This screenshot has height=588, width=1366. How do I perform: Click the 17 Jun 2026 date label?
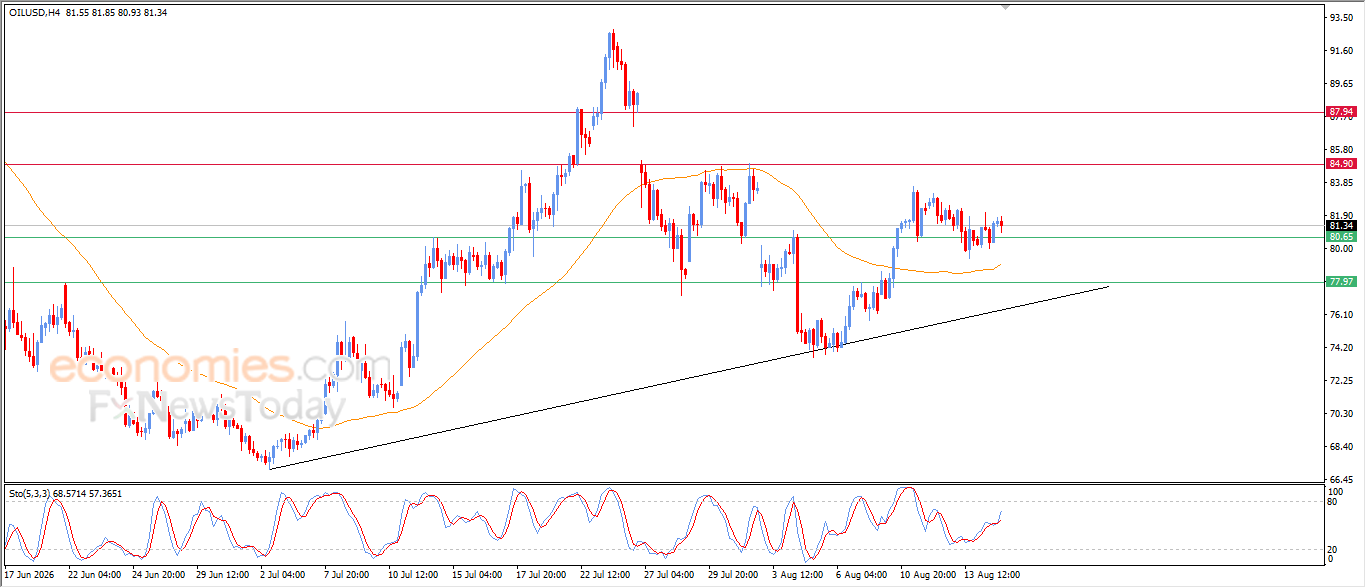coord(30,575)
